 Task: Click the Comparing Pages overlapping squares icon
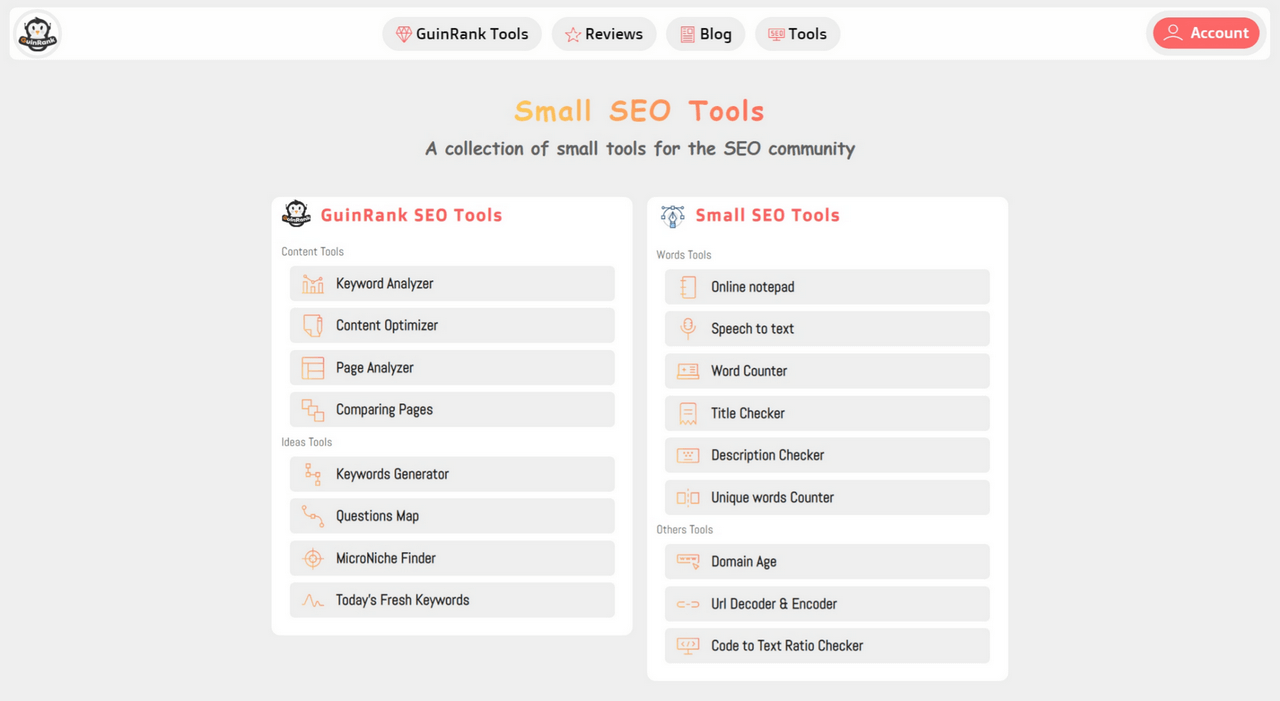point(313,410)
